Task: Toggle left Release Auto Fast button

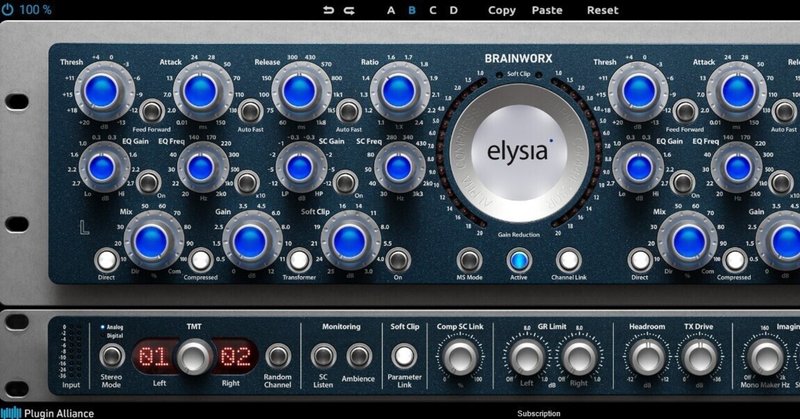Action: coord(349,111)
